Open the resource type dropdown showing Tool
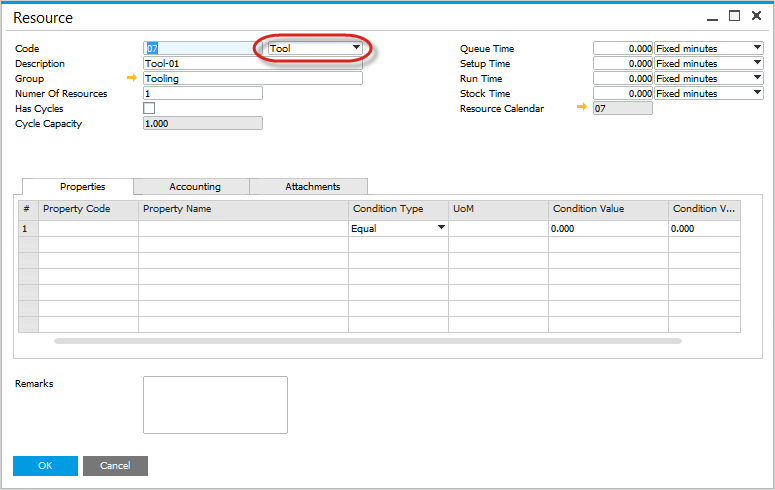This screenshot has height=490, width=775. pos(315,48)
